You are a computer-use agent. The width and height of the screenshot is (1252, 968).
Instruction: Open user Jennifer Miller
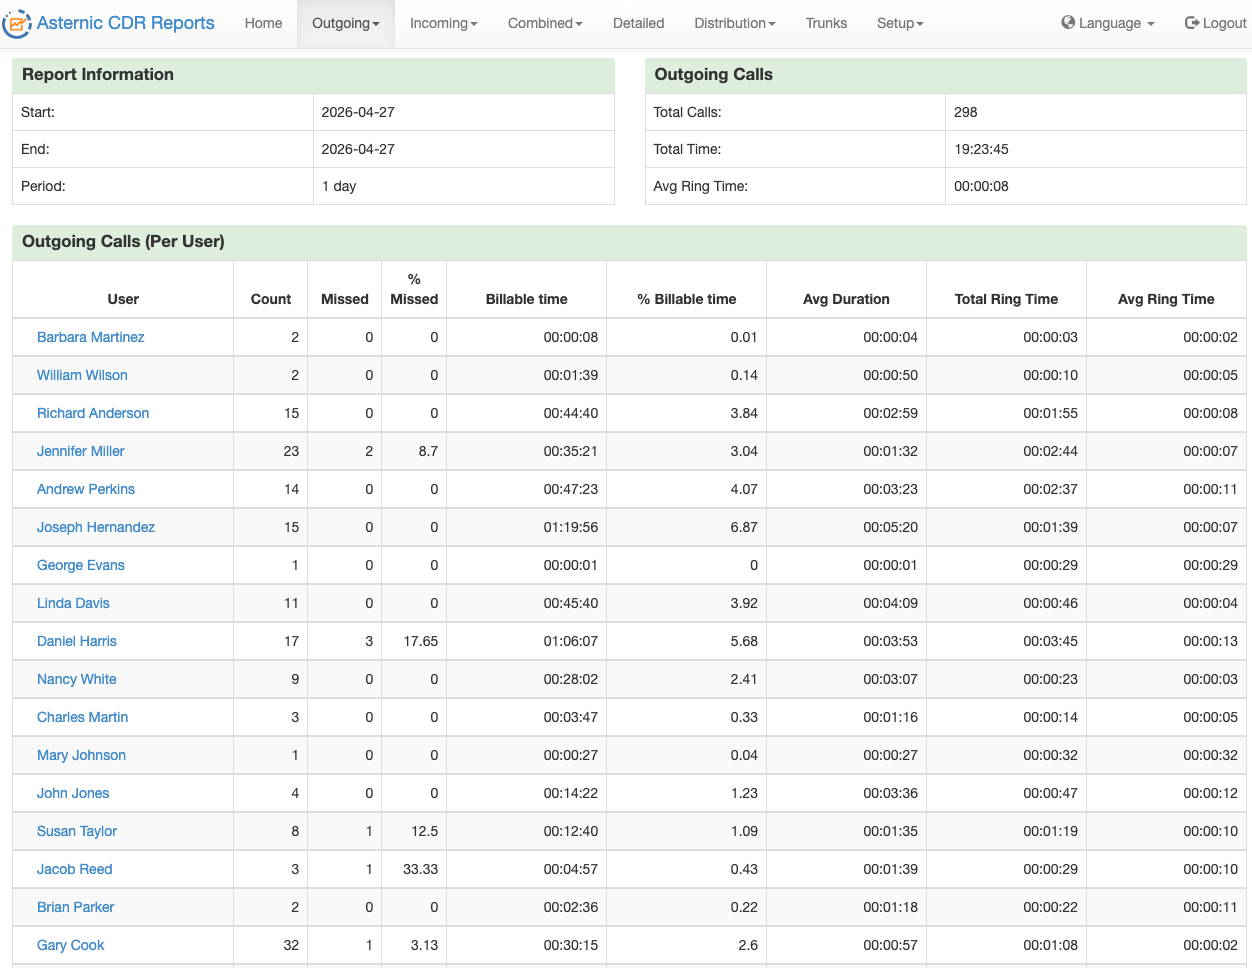click(80, 451)
